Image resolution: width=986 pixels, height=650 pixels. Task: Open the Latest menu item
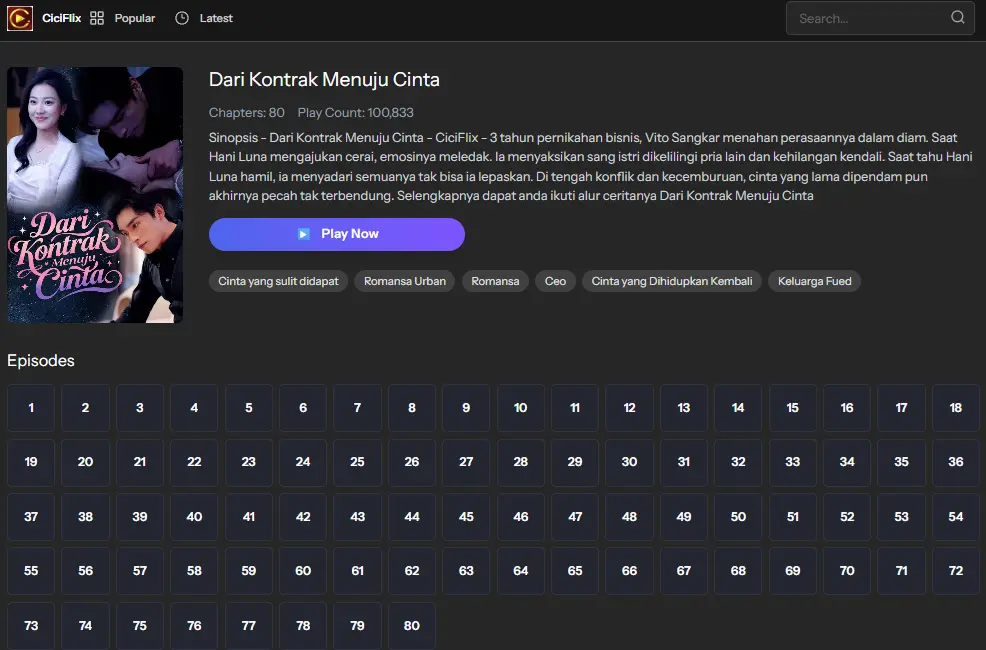tap(216, 18)
